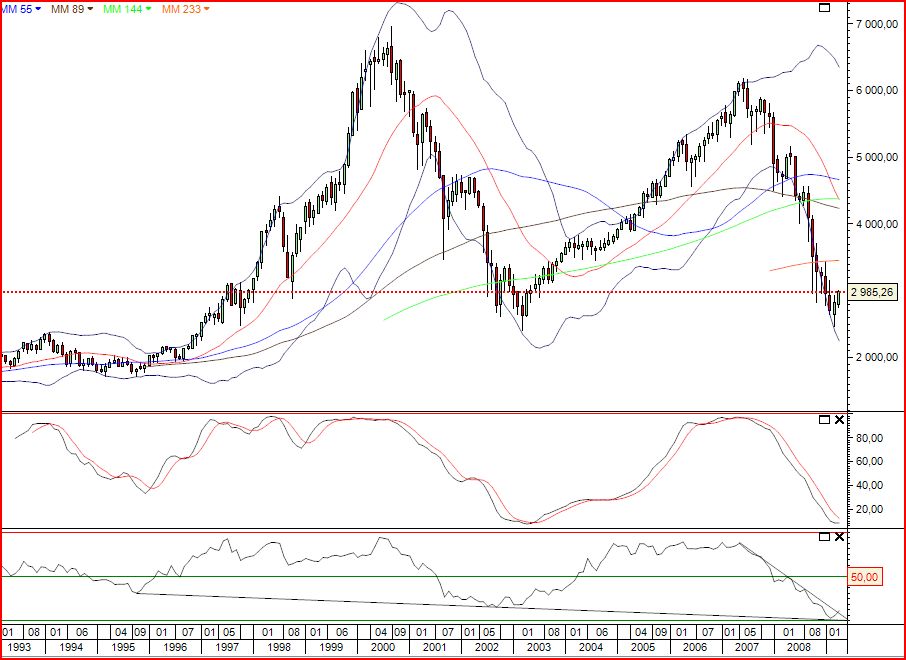Close the stochastic indicator panel
Screen dimensions: 906x660
point(840,420)
